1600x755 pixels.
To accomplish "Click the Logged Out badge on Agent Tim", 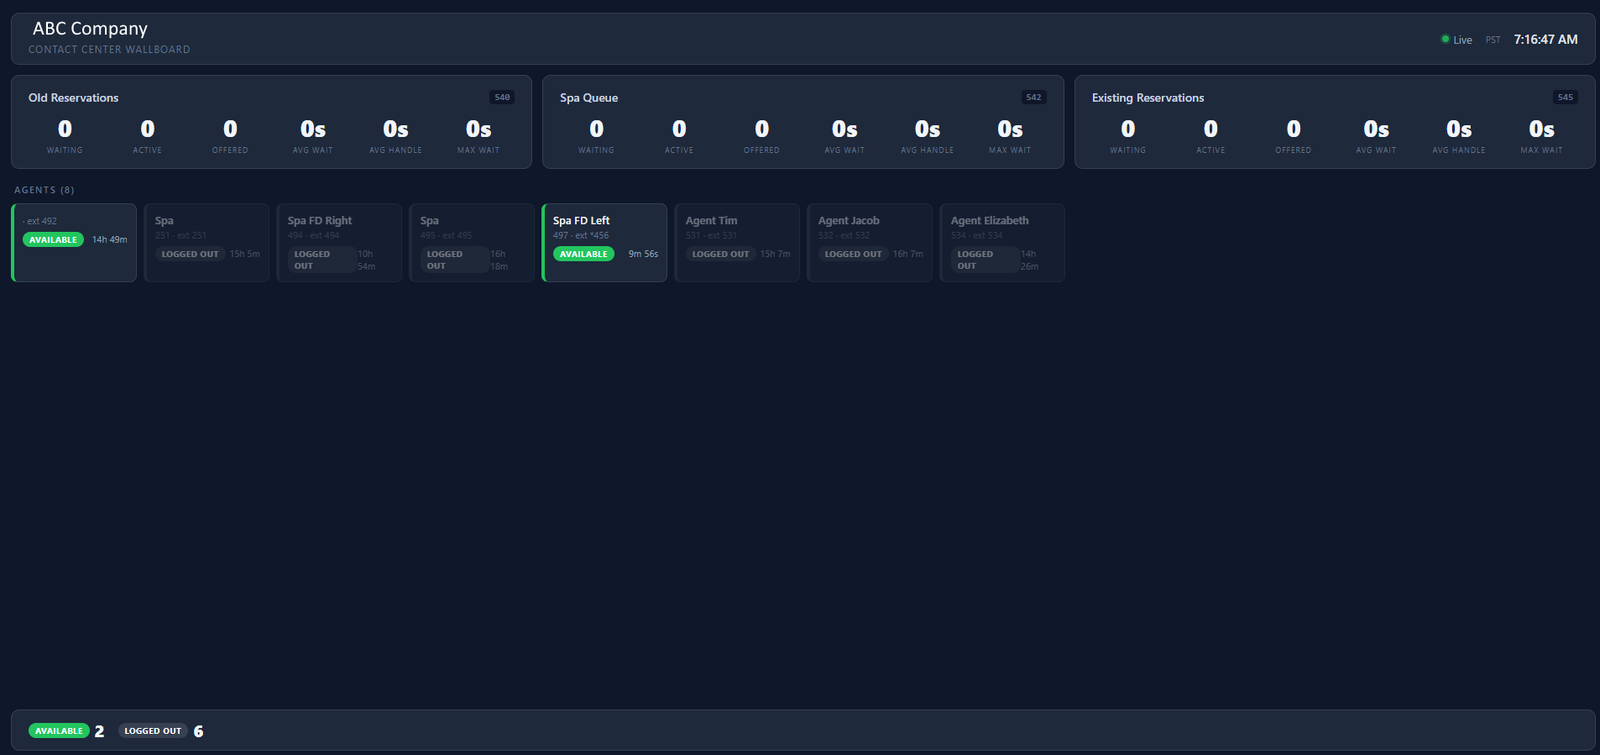I will point(720,254).
